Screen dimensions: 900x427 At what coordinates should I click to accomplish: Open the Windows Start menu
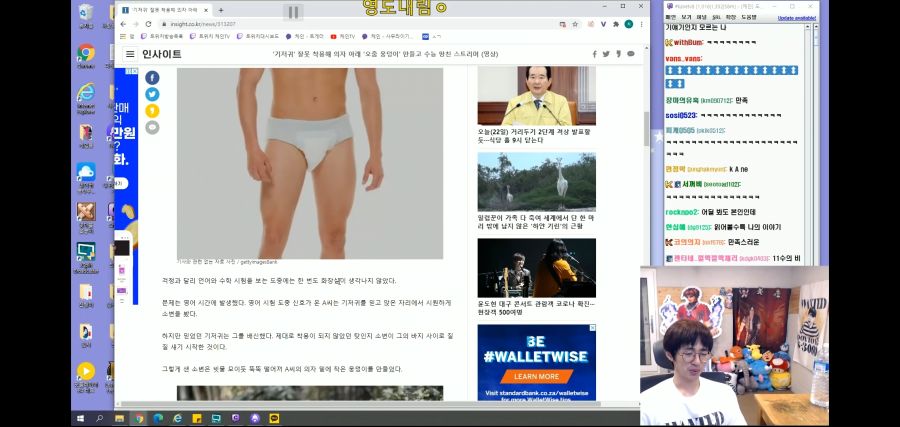pos(80,418)
